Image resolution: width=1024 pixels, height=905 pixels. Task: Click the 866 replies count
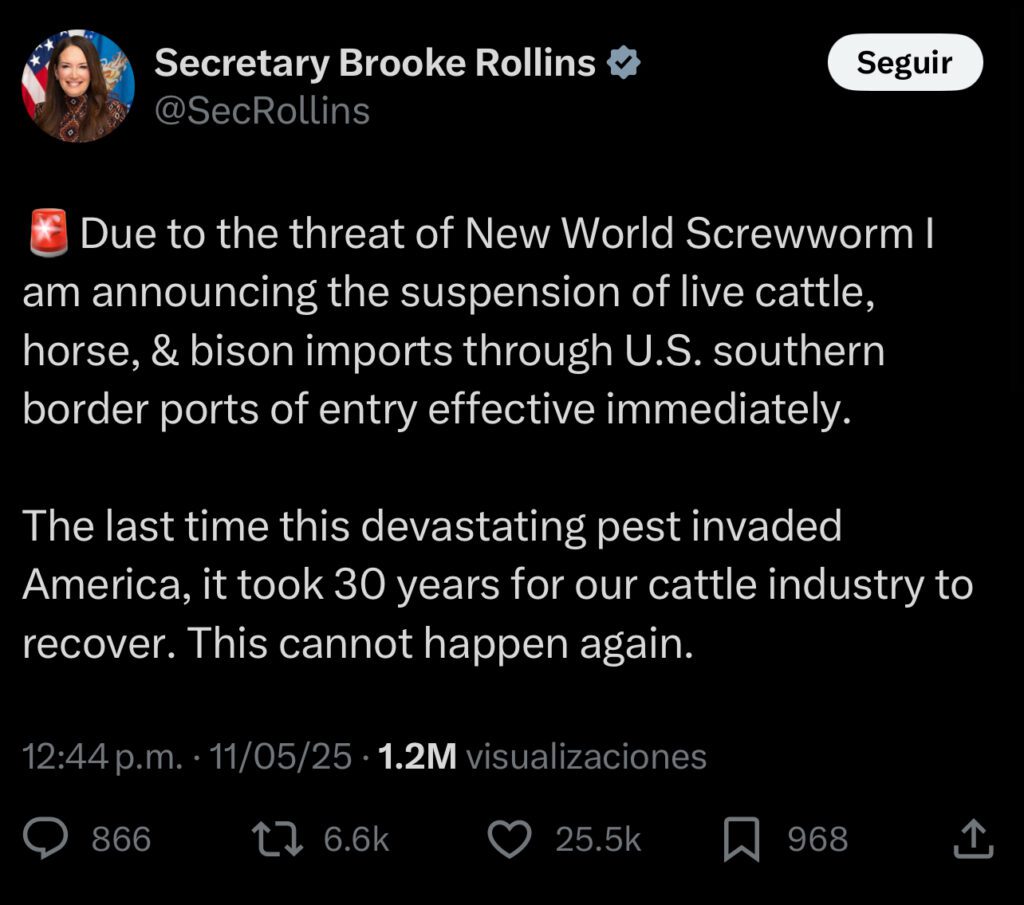click(121, 839)
